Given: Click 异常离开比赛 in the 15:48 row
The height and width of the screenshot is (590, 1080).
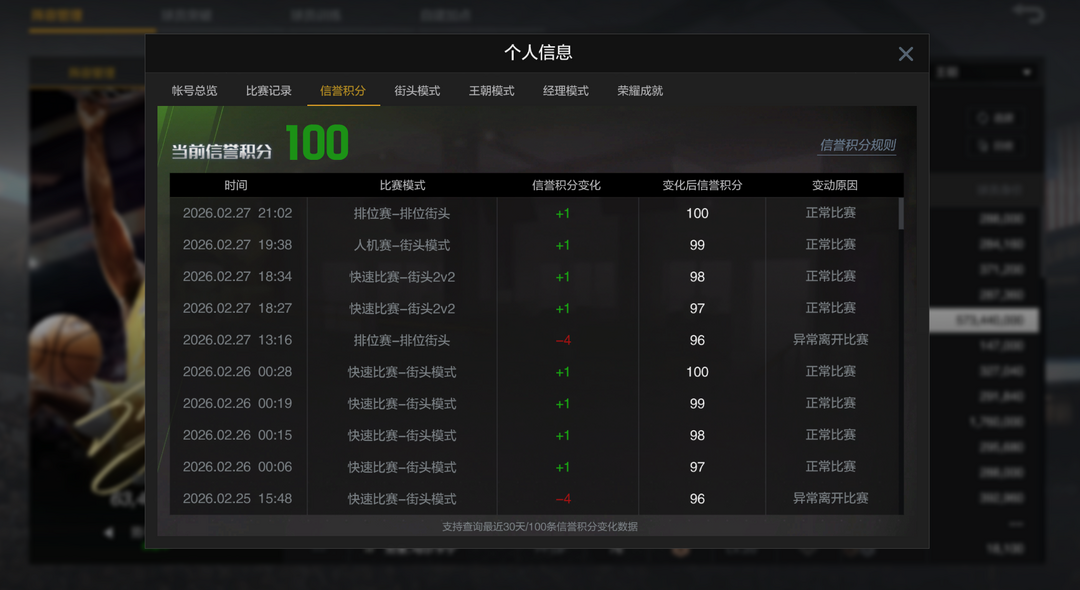Looking at the screenshot, I should click(831, 498).
